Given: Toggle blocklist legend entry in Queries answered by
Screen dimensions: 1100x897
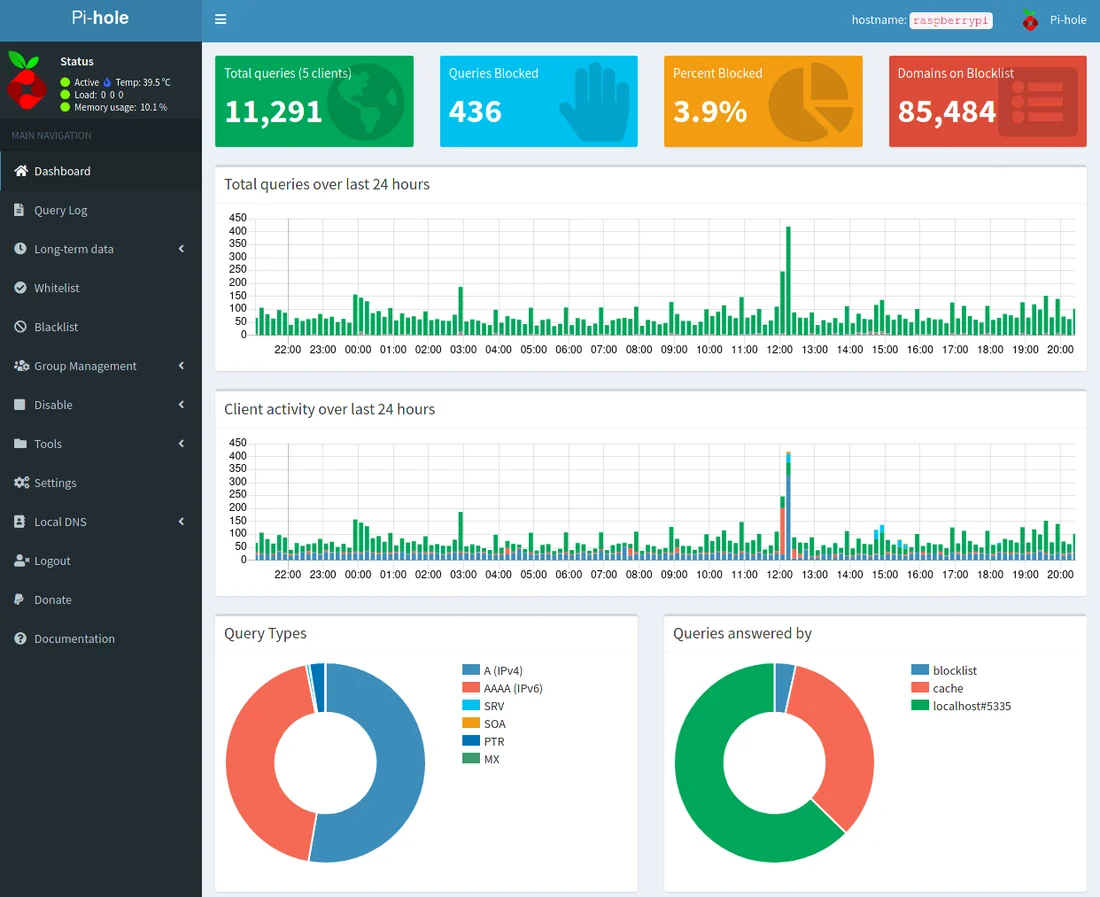Looking at the screenshot, I should pyautogui.click(x=944, y=670).
